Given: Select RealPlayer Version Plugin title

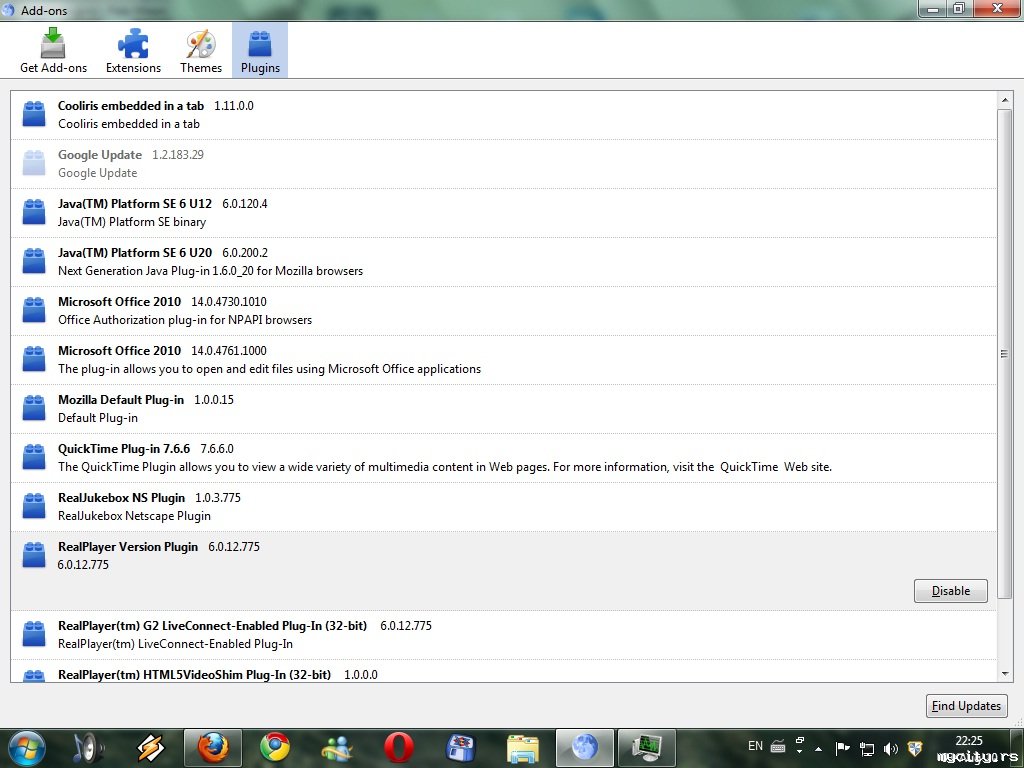Looking at the screenshot, I should tap(128, 547).
